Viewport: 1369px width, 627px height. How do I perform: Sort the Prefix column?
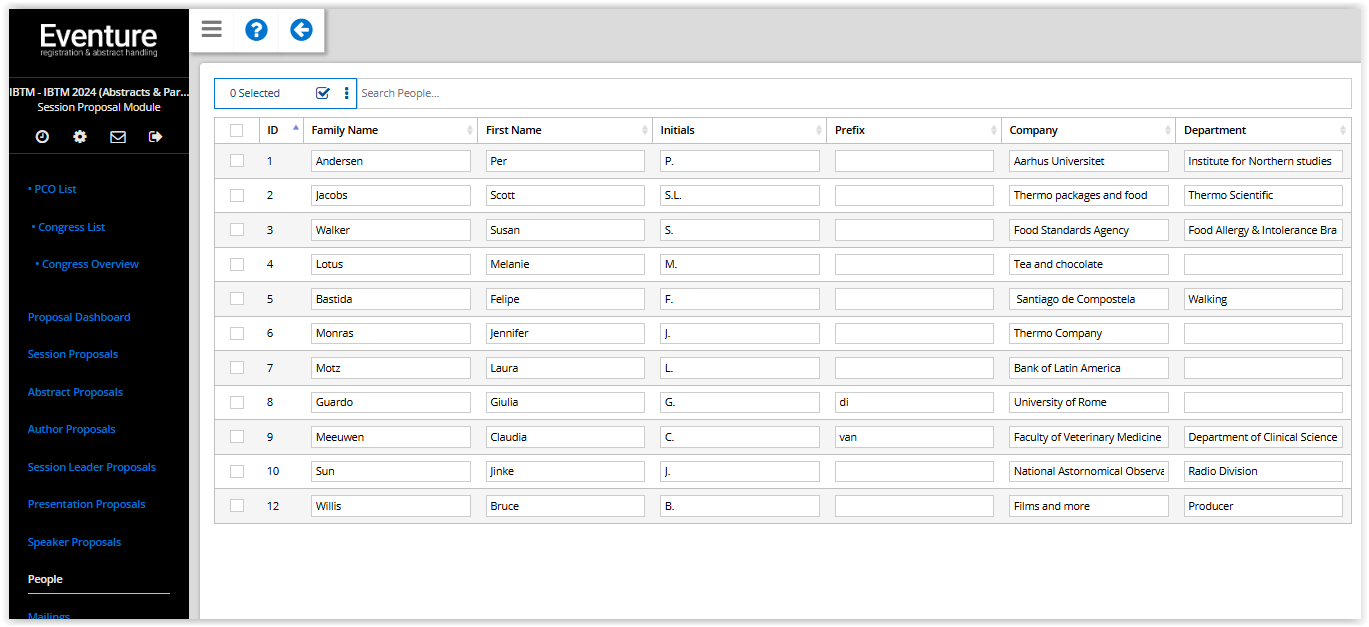994,130
